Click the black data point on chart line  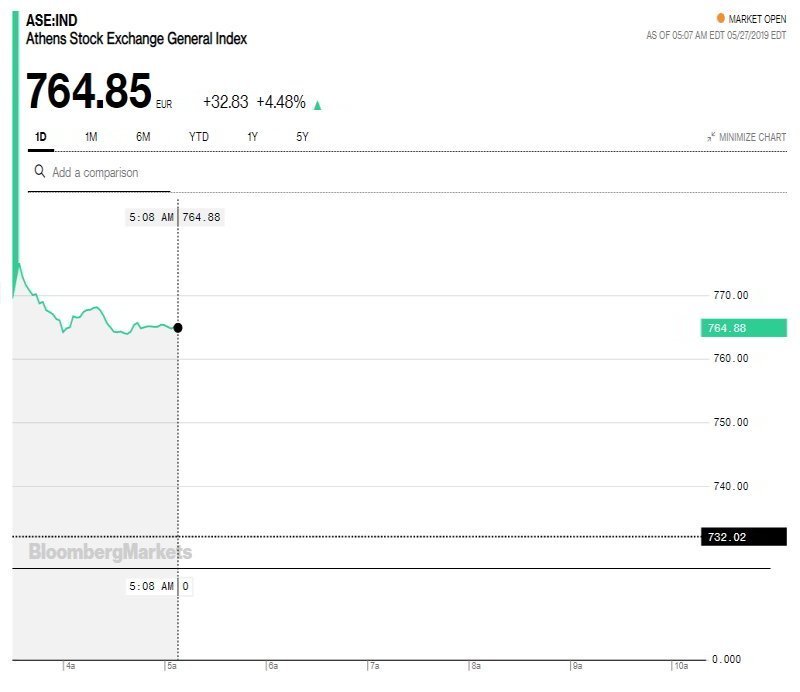178,328
